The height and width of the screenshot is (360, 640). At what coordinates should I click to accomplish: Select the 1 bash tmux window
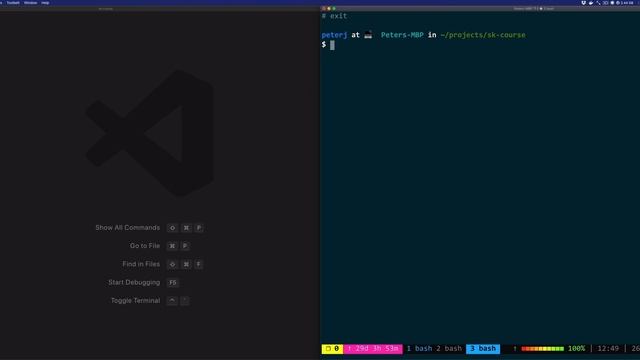click(419, 349)
